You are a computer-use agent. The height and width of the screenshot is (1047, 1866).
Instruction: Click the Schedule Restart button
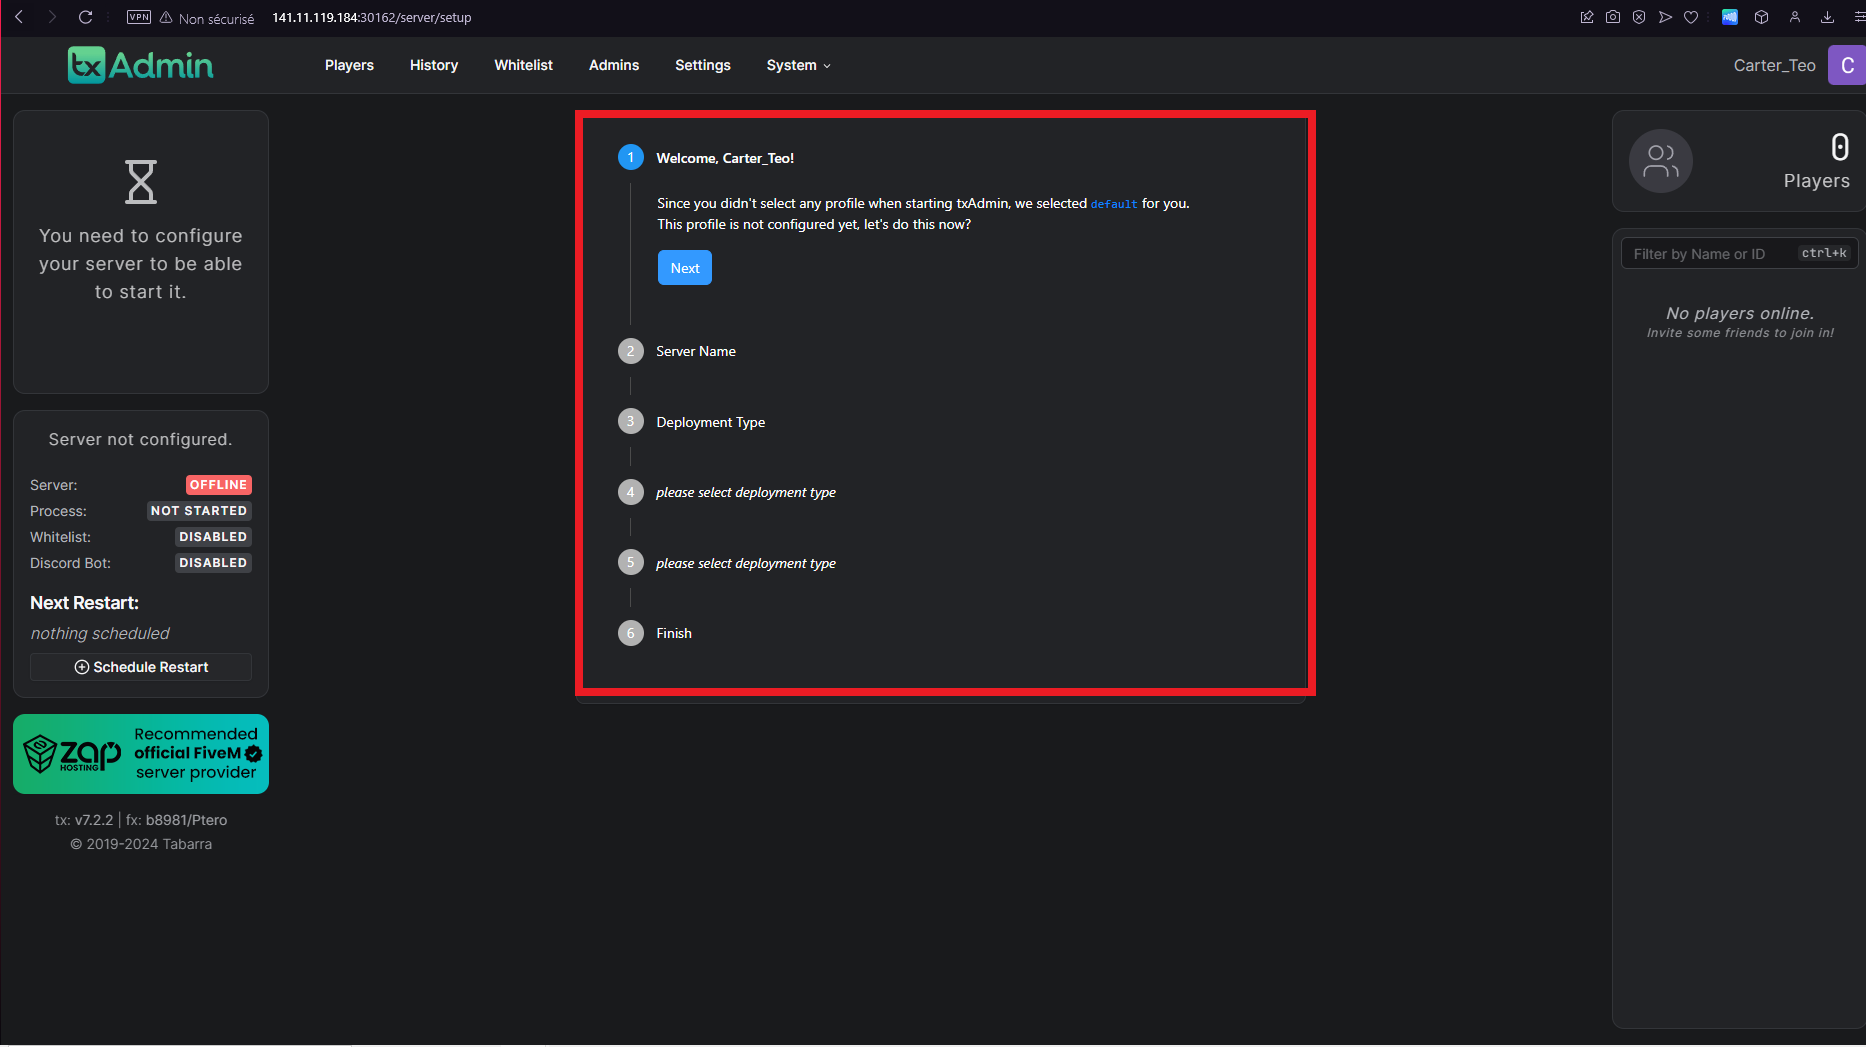pyautogui.click(x=141, y=667)
